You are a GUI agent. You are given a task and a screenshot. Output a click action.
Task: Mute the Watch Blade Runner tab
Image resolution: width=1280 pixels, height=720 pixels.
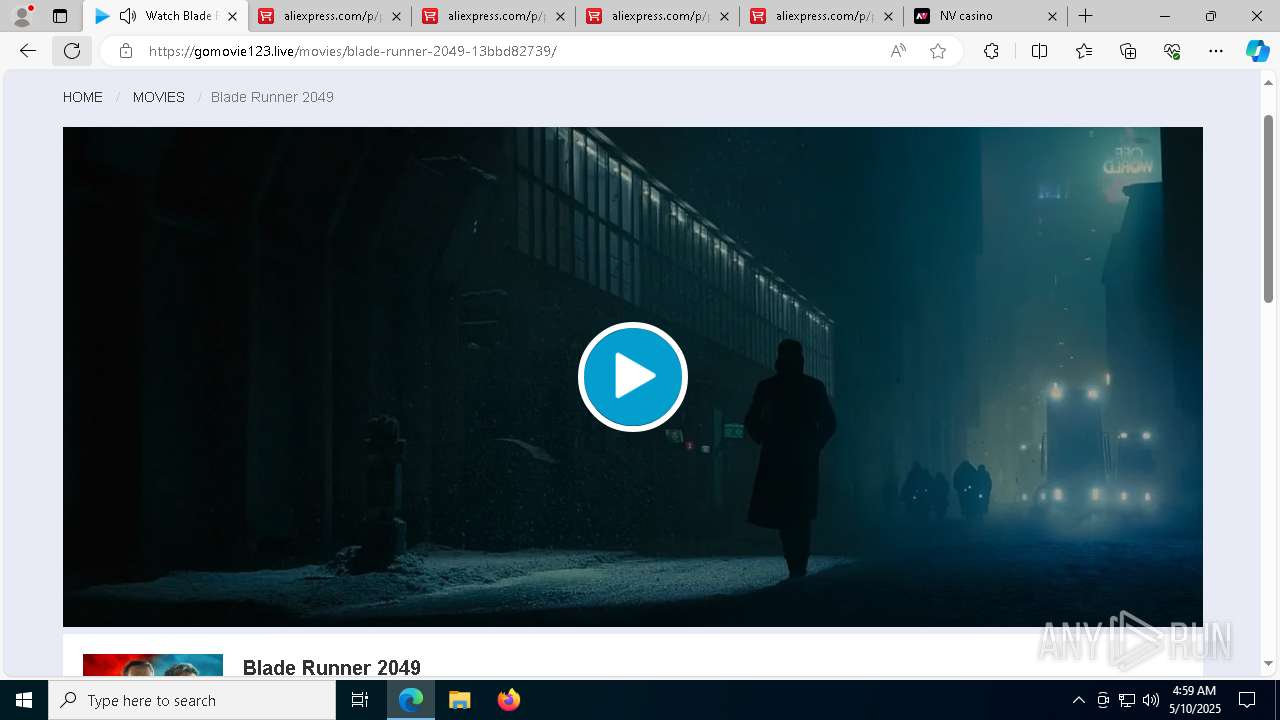(128, 16)
